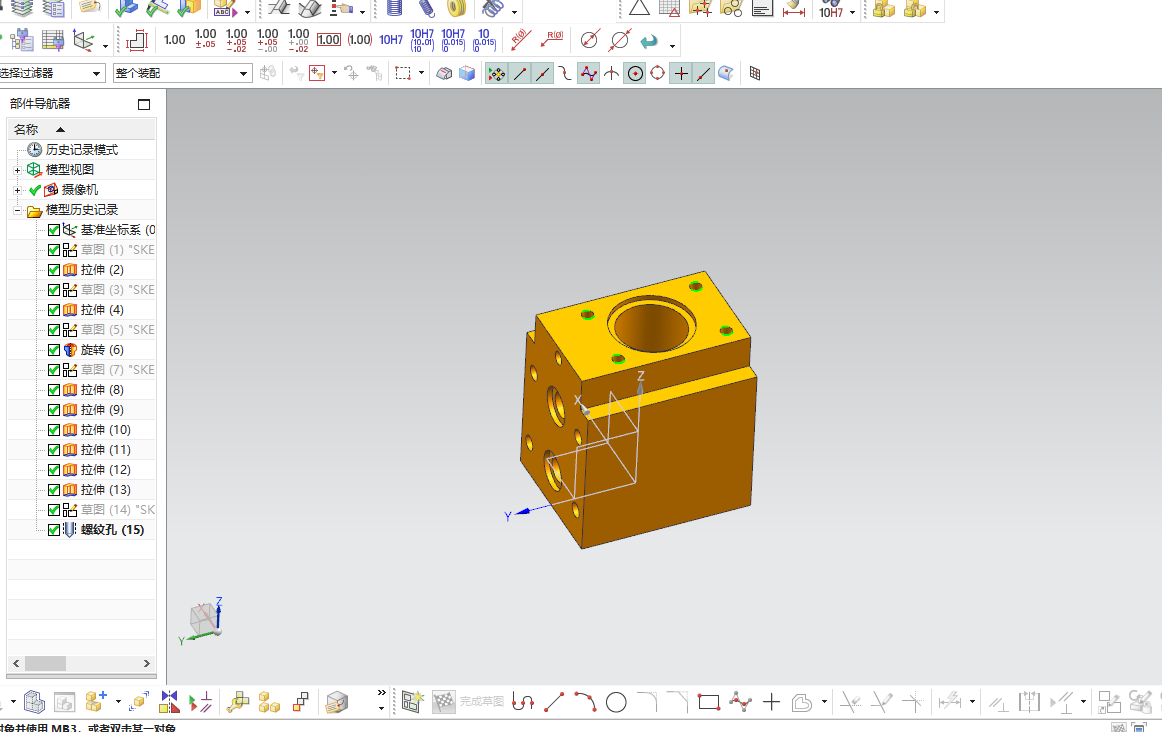Select the Point (plus) sketch tool

click(771, 702)
